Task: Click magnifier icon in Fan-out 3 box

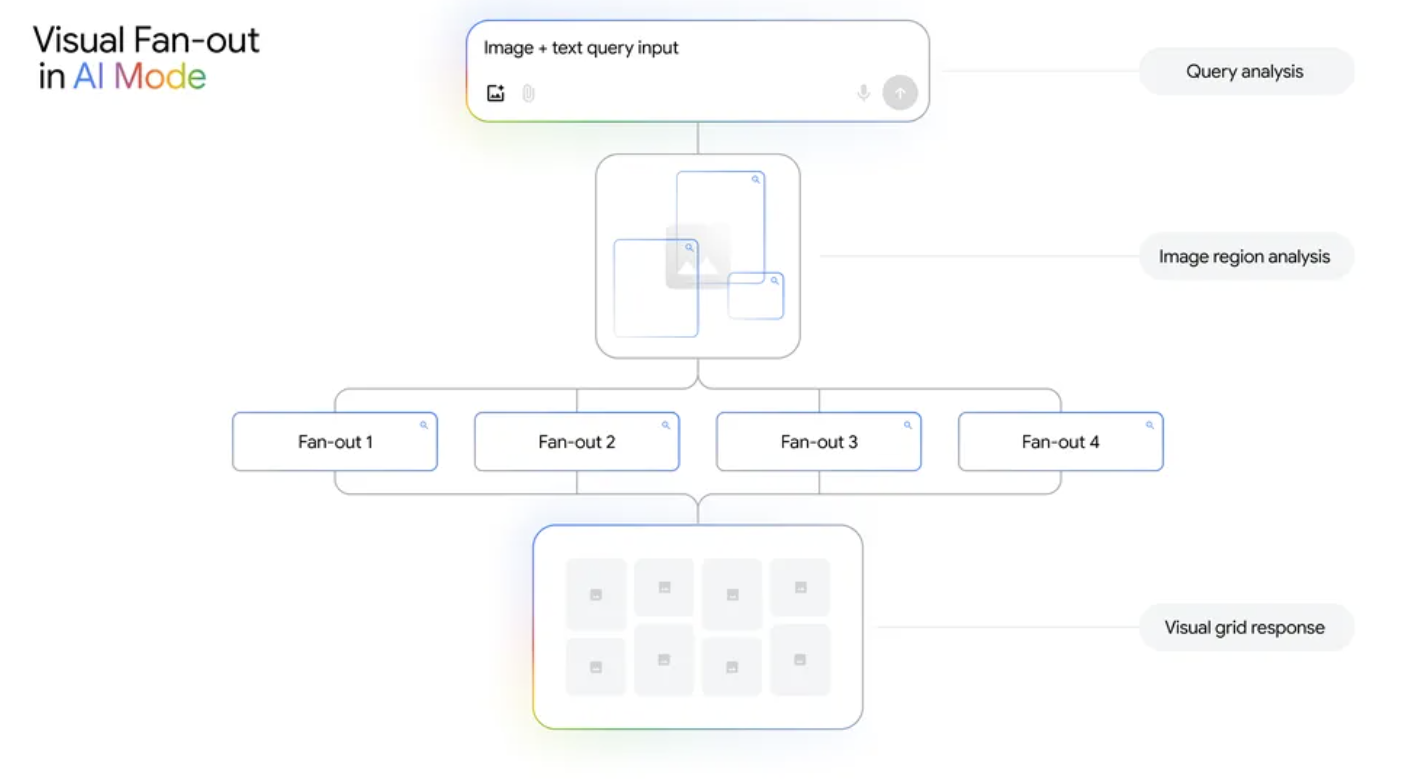Action: 908,425
